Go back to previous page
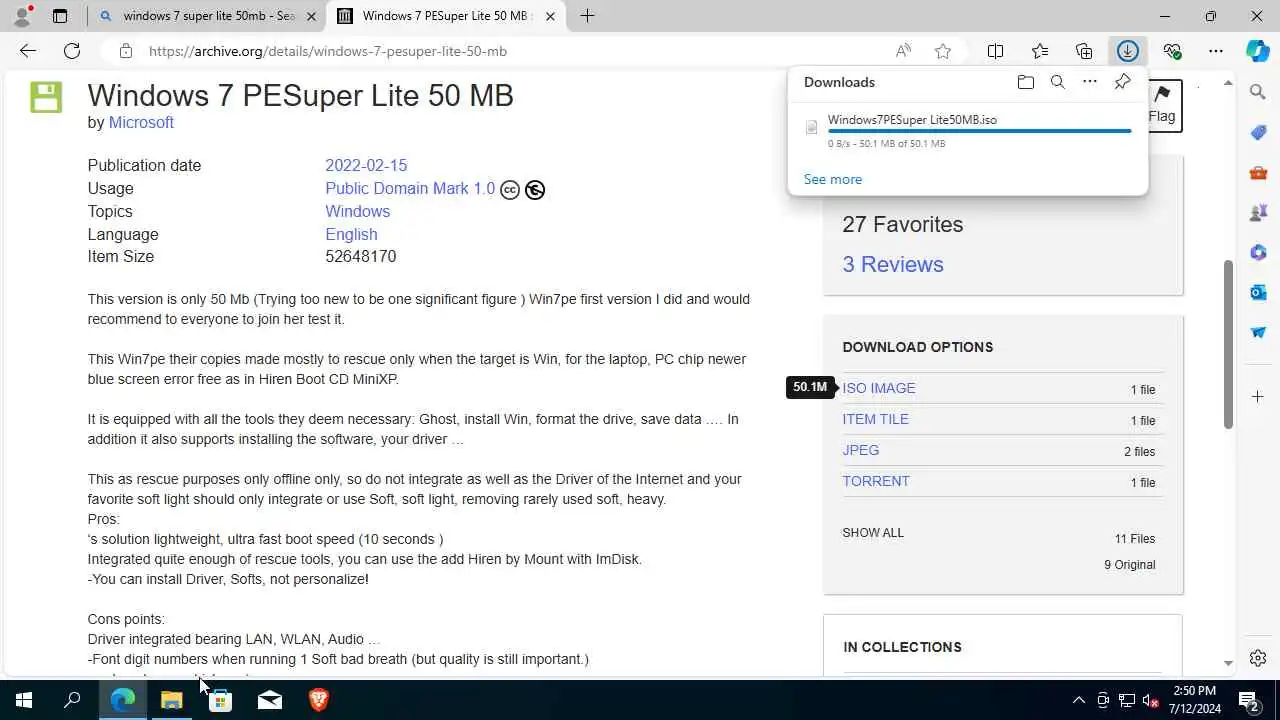This screenshot has height=720, width=1280. tap(28, 51)
